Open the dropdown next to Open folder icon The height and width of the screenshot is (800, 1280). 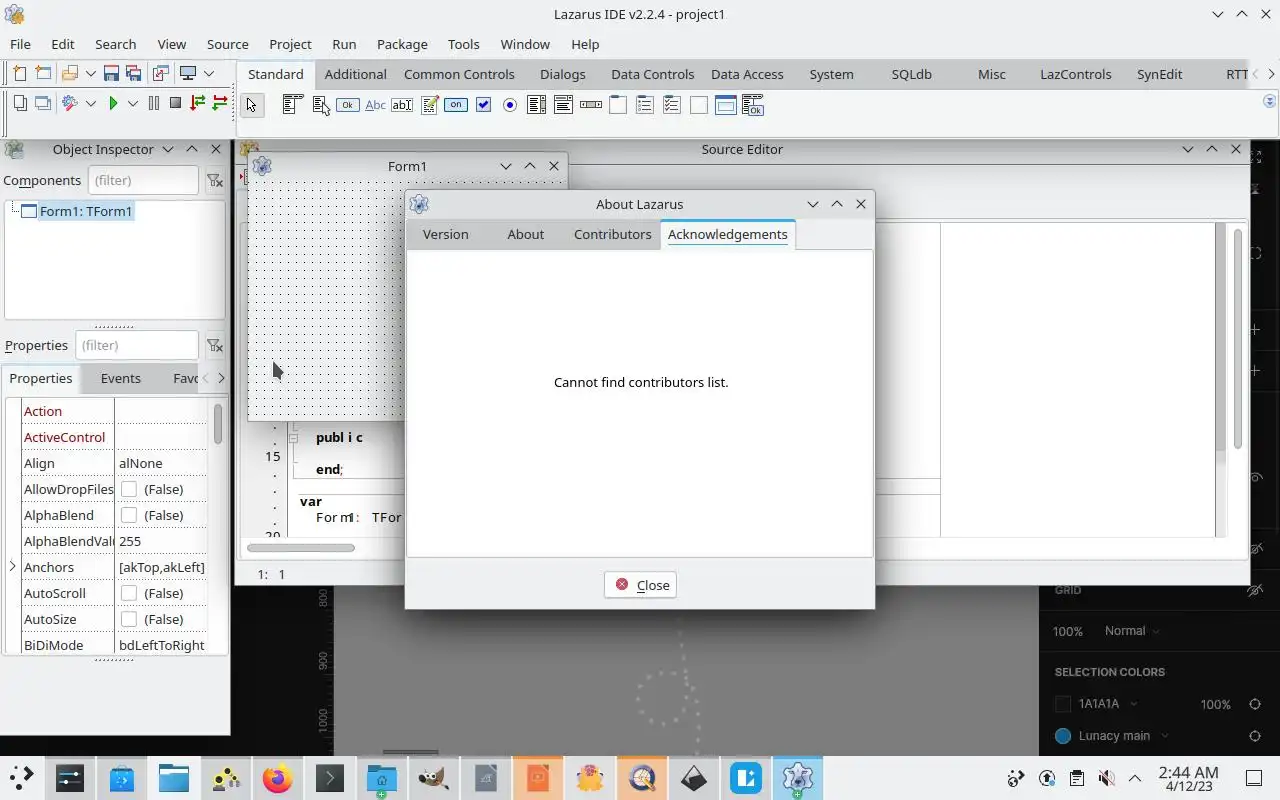coord(91,73)
